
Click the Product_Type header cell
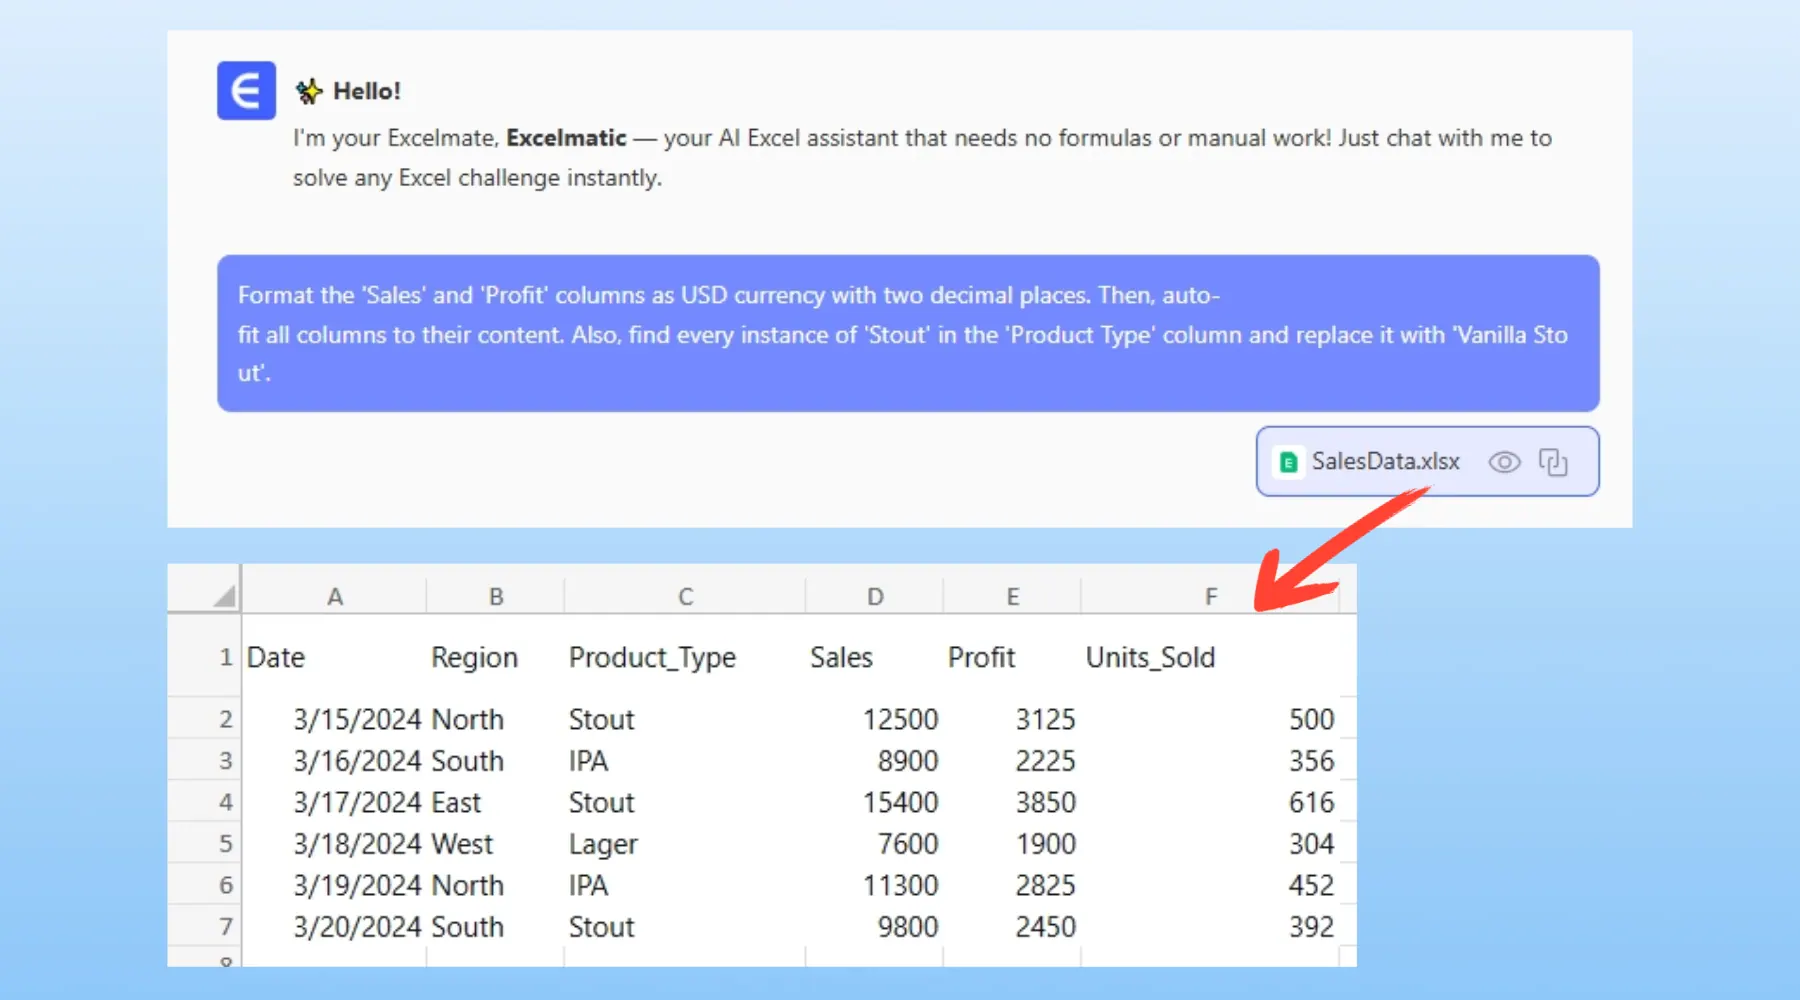tap(652, 658)
